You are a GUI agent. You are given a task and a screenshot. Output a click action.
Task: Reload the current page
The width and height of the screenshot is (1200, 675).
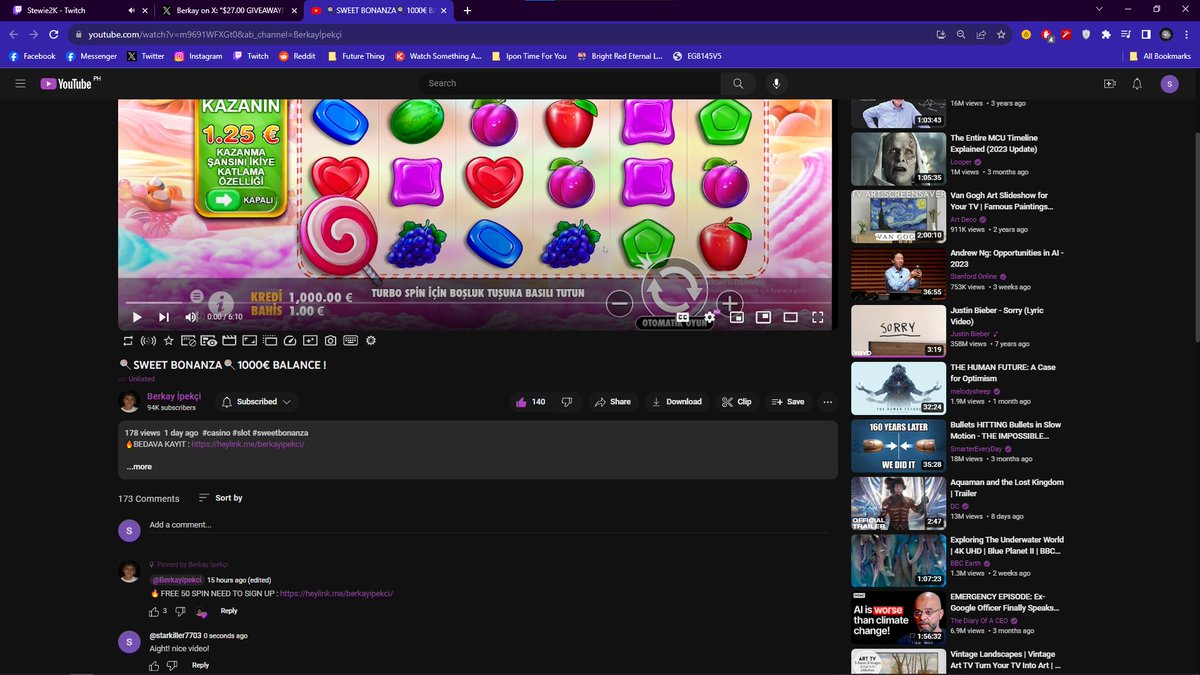pos(54,34)
